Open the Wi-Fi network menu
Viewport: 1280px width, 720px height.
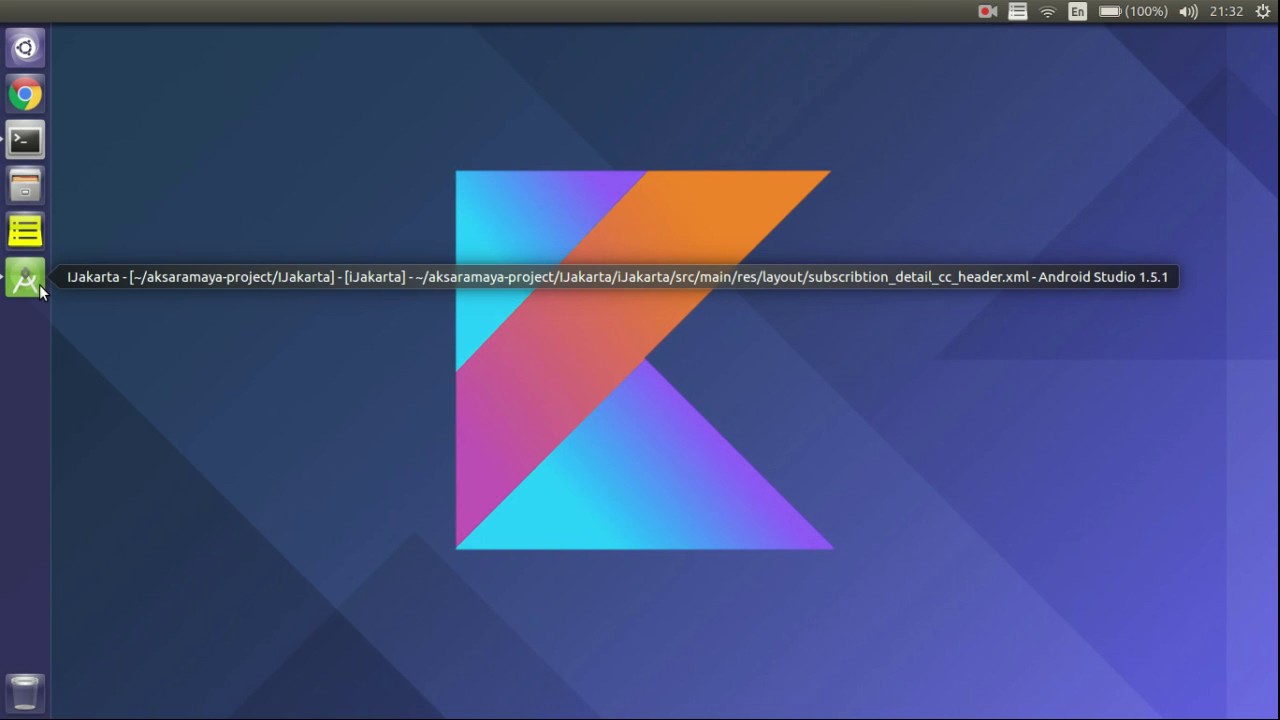click(1048, 12)
